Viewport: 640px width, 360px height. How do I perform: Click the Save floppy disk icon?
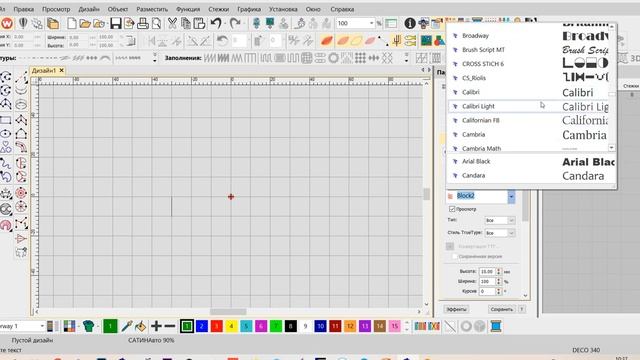[116, 24]
